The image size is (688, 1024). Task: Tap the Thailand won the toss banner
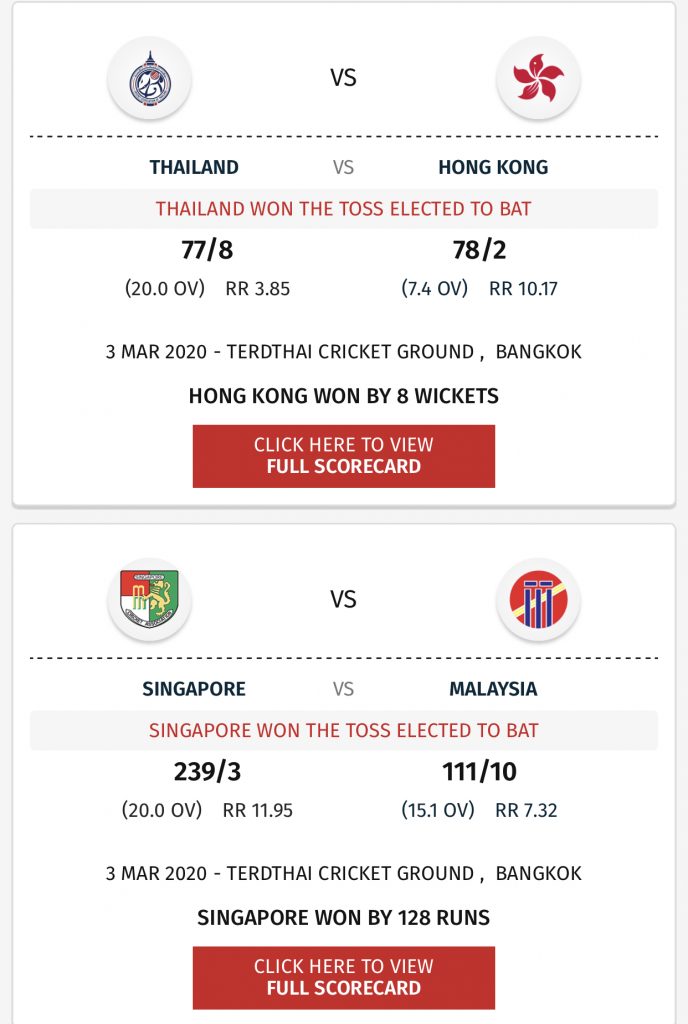pos(343,209)
